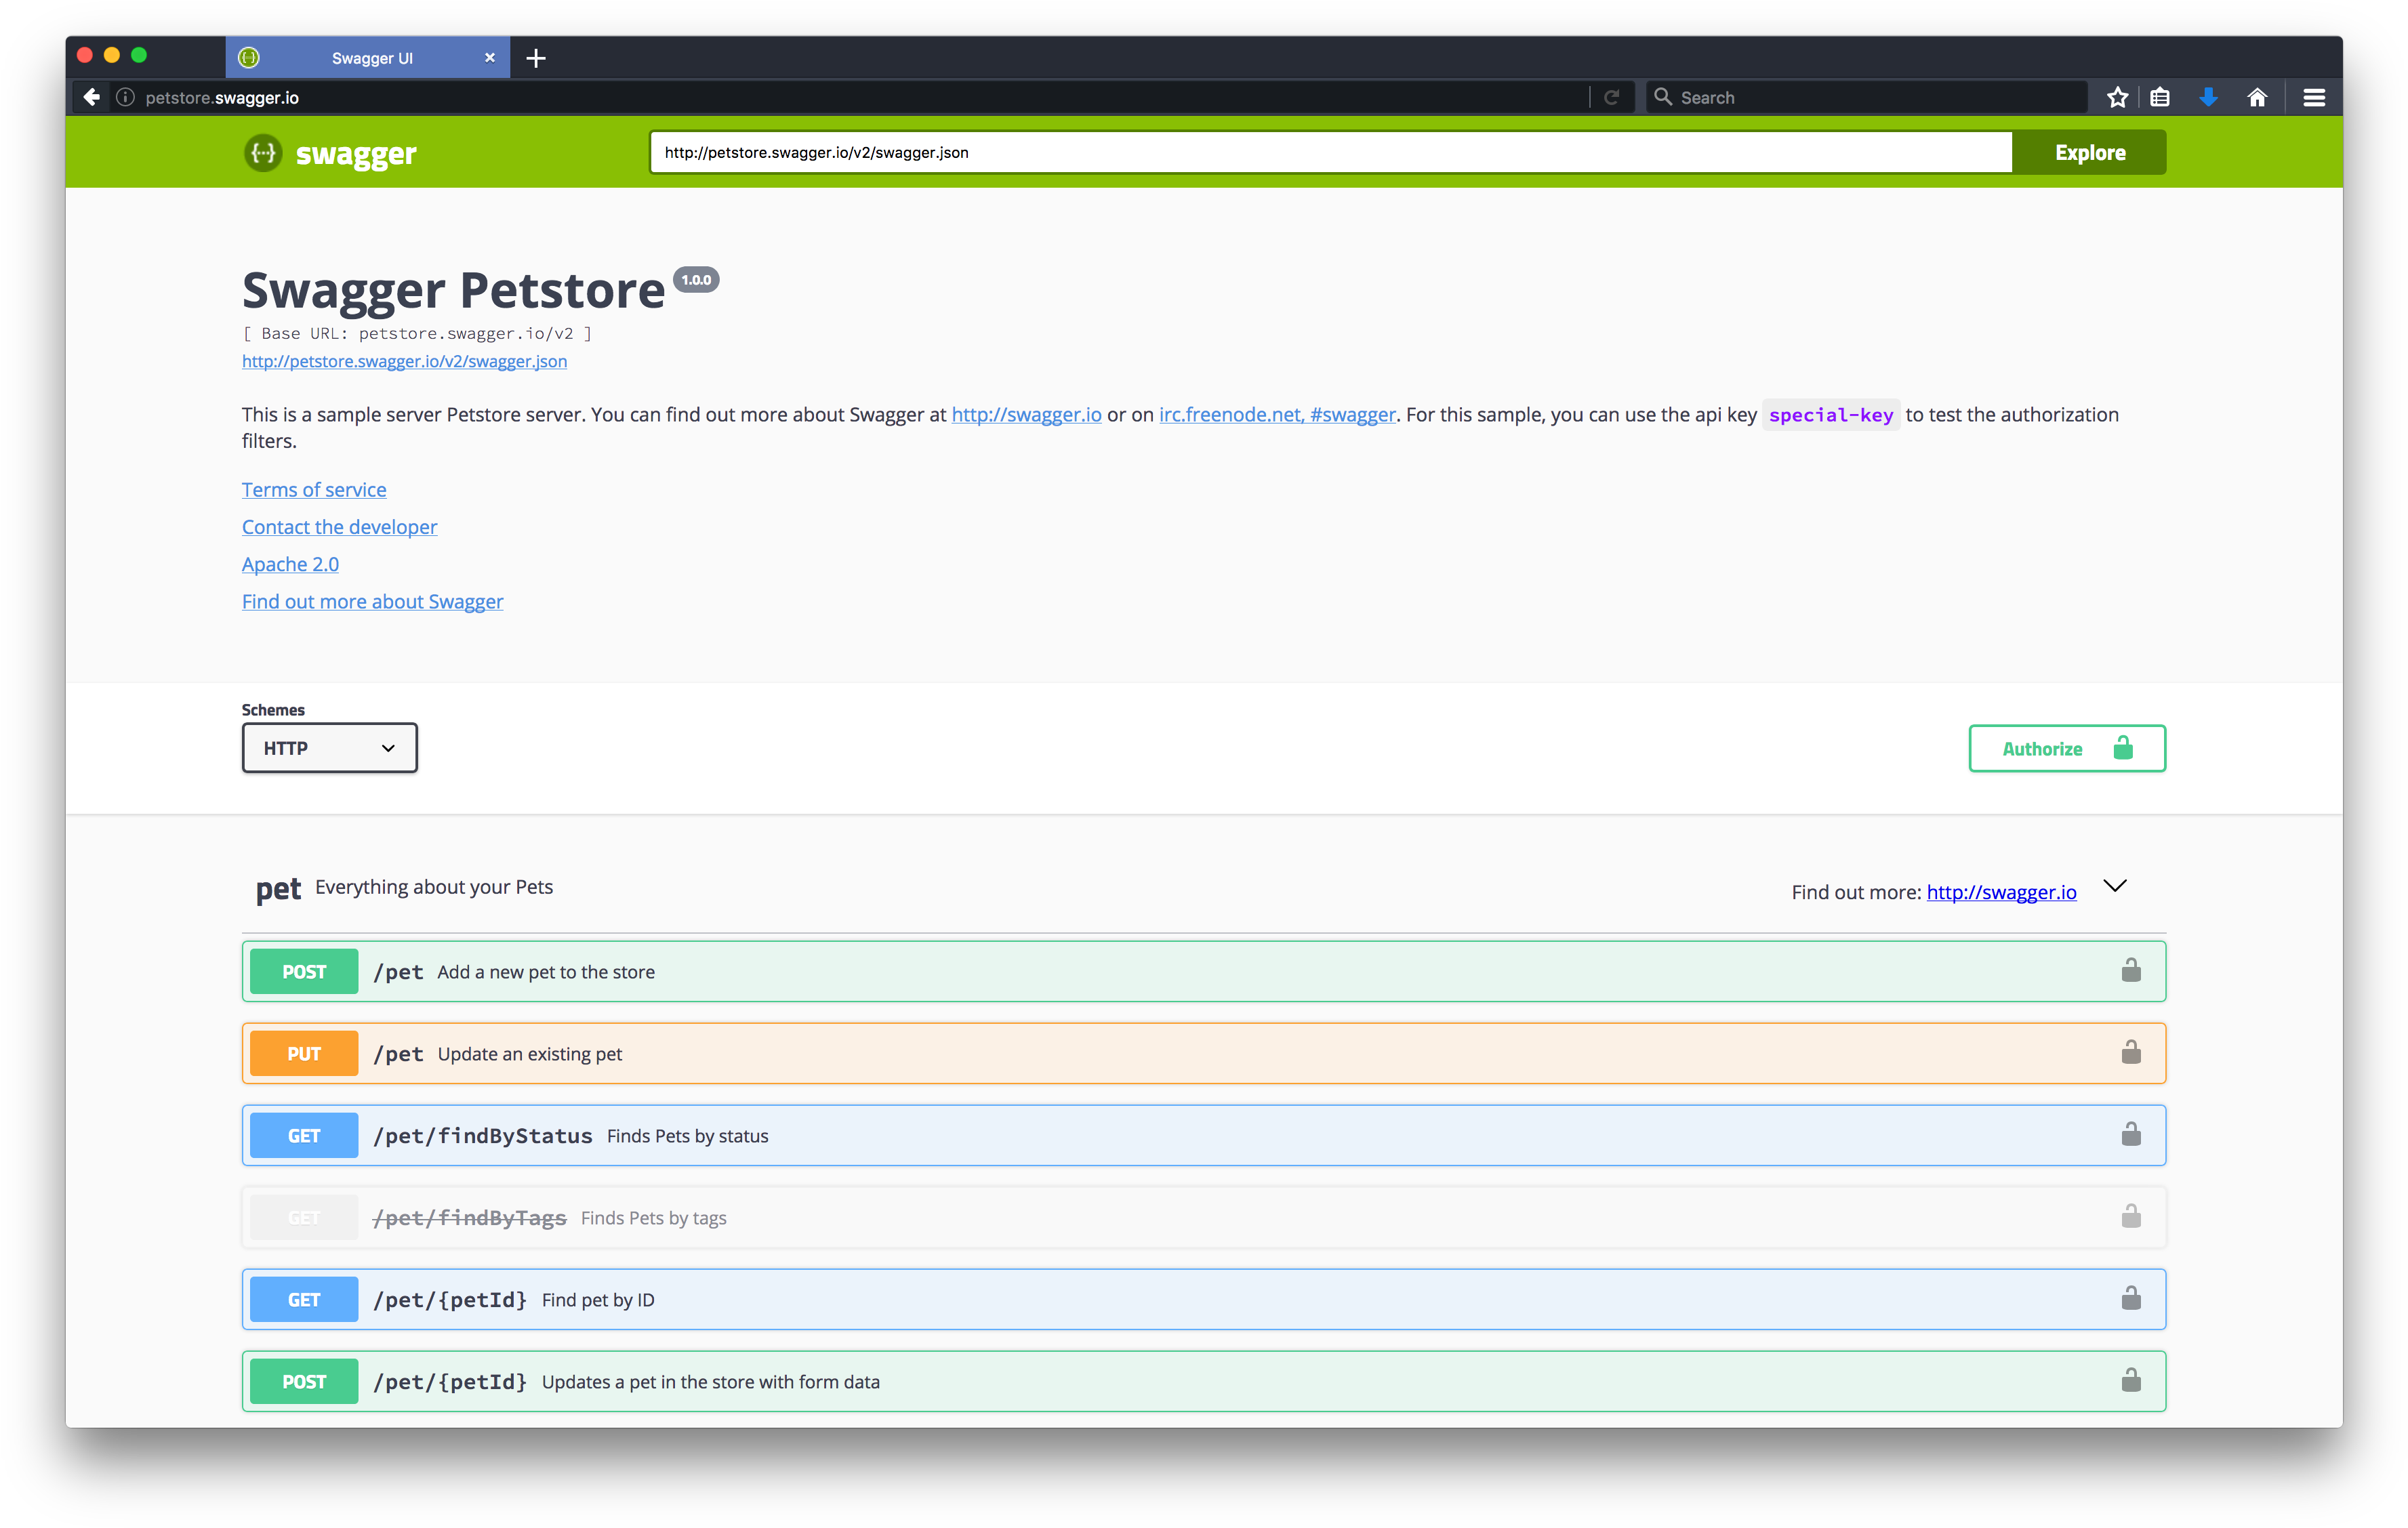Click lock icon on POST /pet row

pyautogui.click(x=2131, y=971)
